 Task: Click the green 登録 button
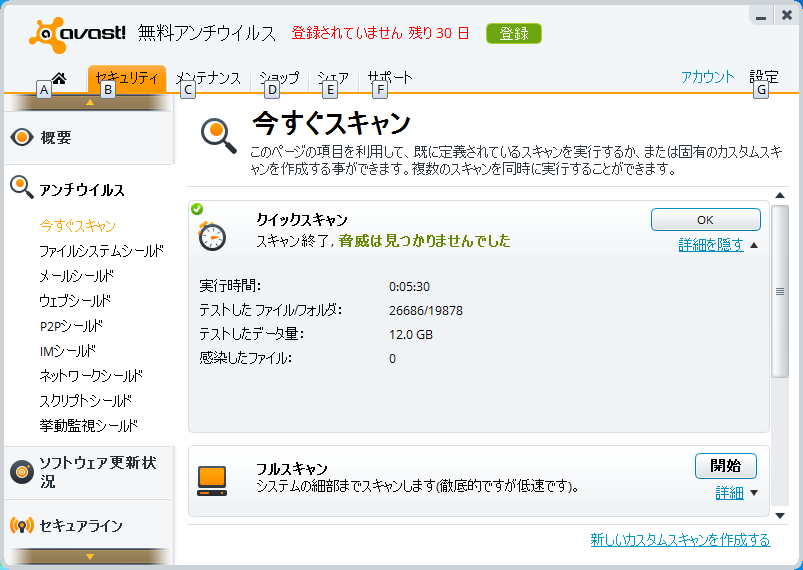(514, 33)
